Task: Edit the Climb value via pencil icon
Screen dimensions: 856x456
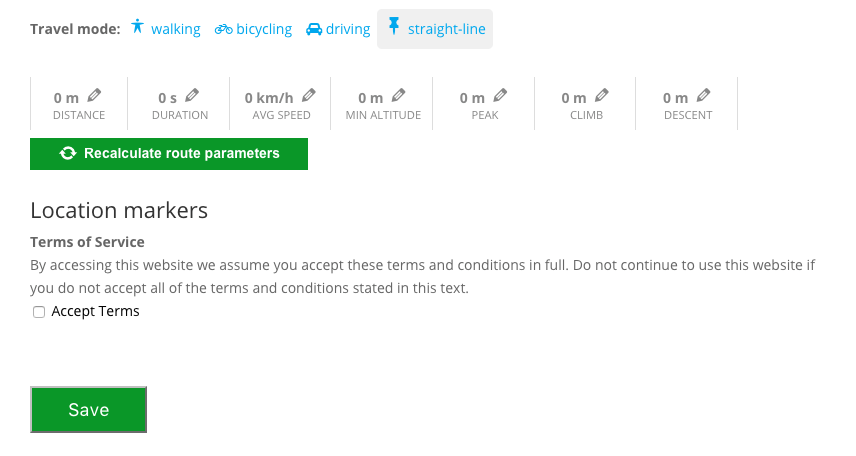Action: [x=601, y=95]
